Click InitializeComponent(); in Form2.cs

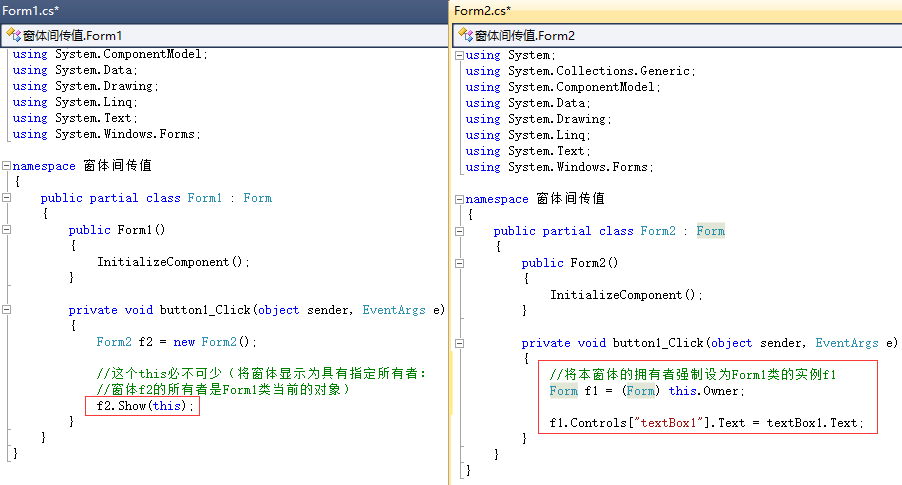point(626,295)
